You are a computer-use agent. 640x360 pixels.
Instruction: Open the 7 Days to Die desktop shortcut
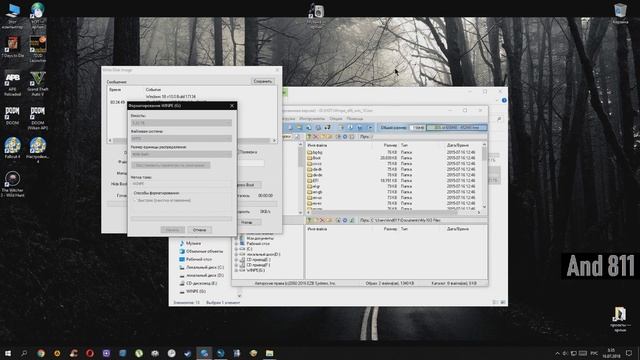[12, 47]
